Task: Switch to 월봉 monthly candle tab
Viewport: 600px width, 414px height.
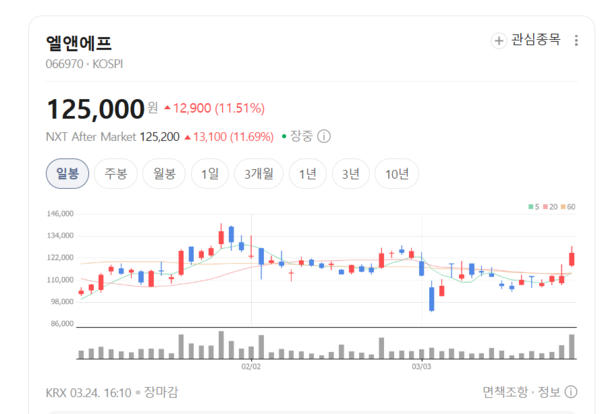Action: click(x=164, y=174)
